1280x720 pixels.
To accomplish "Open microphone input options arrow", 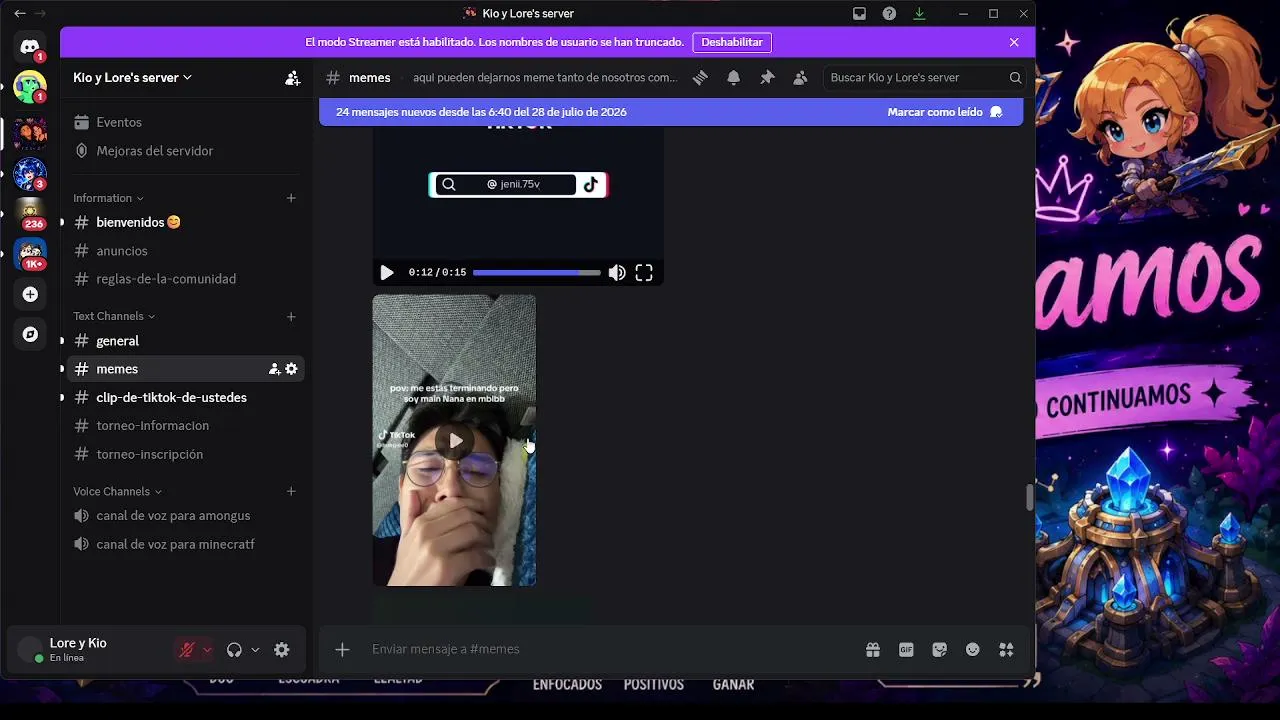I will 207,650.
